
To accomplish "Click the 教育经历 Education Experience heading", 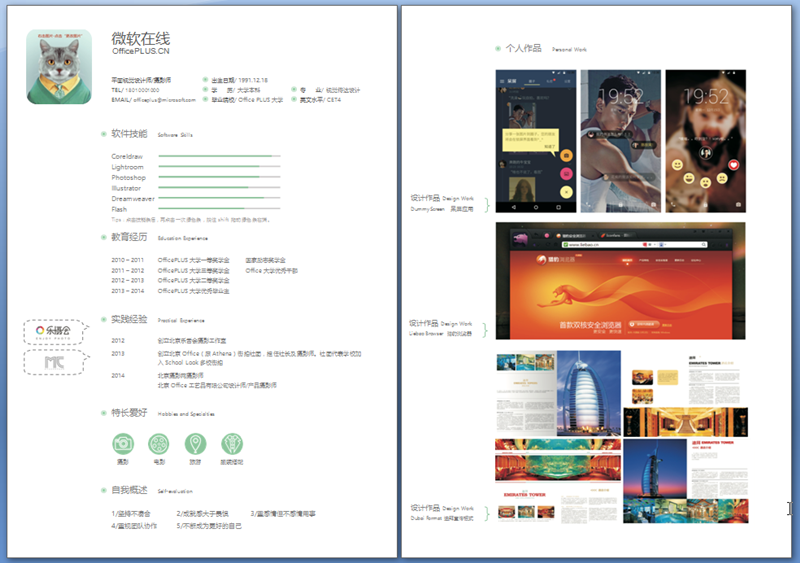I will 159,237.
